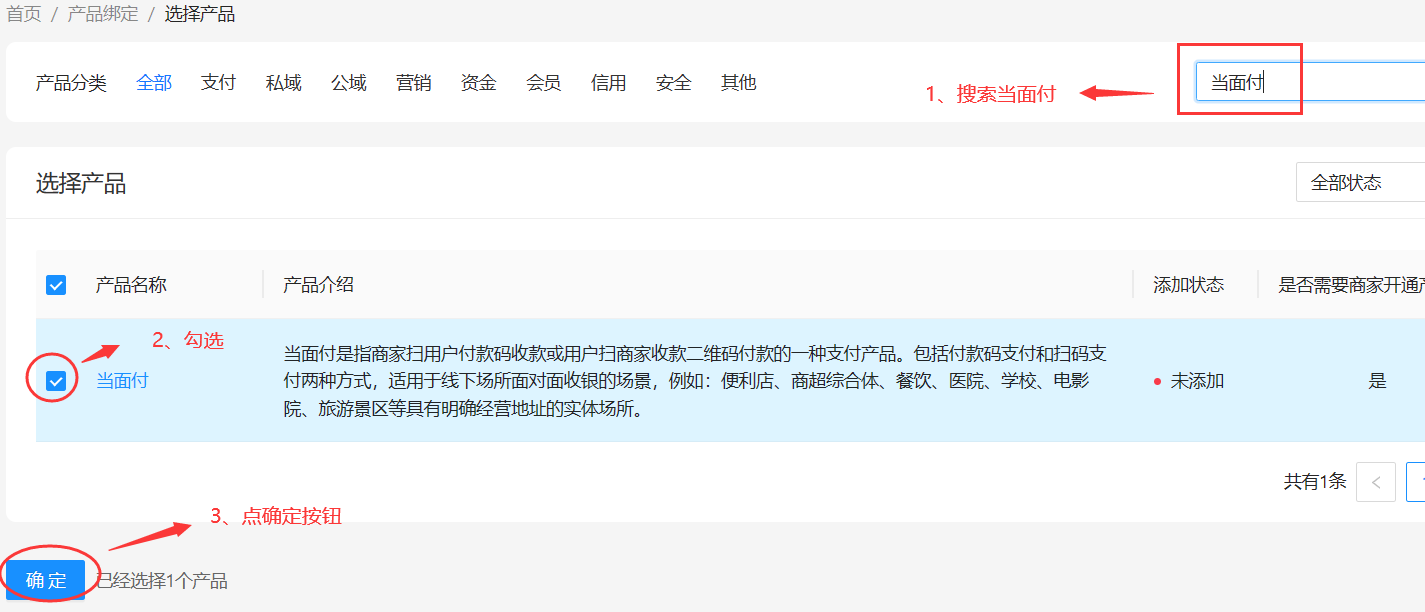Screen dimensions: 1425x612
Task: Filter products by 信用
Action: pyautogui.click(x=608, y=83)
